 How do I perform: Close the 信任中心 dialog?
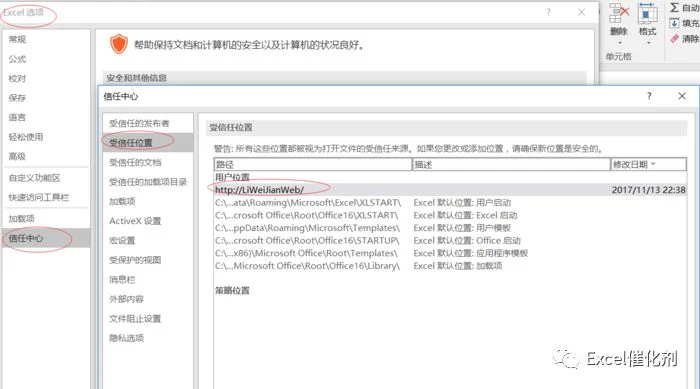pos(682,96)
